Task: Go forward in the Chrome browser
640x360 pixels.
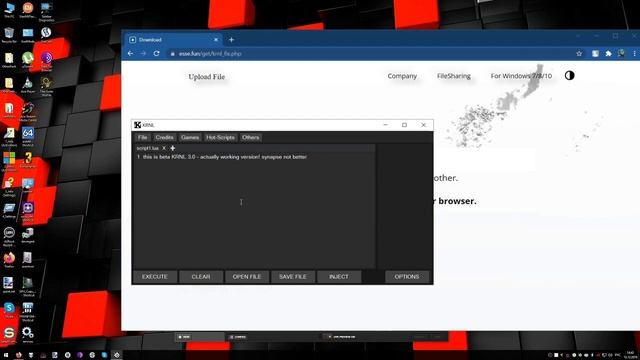Action: (143, 53)
